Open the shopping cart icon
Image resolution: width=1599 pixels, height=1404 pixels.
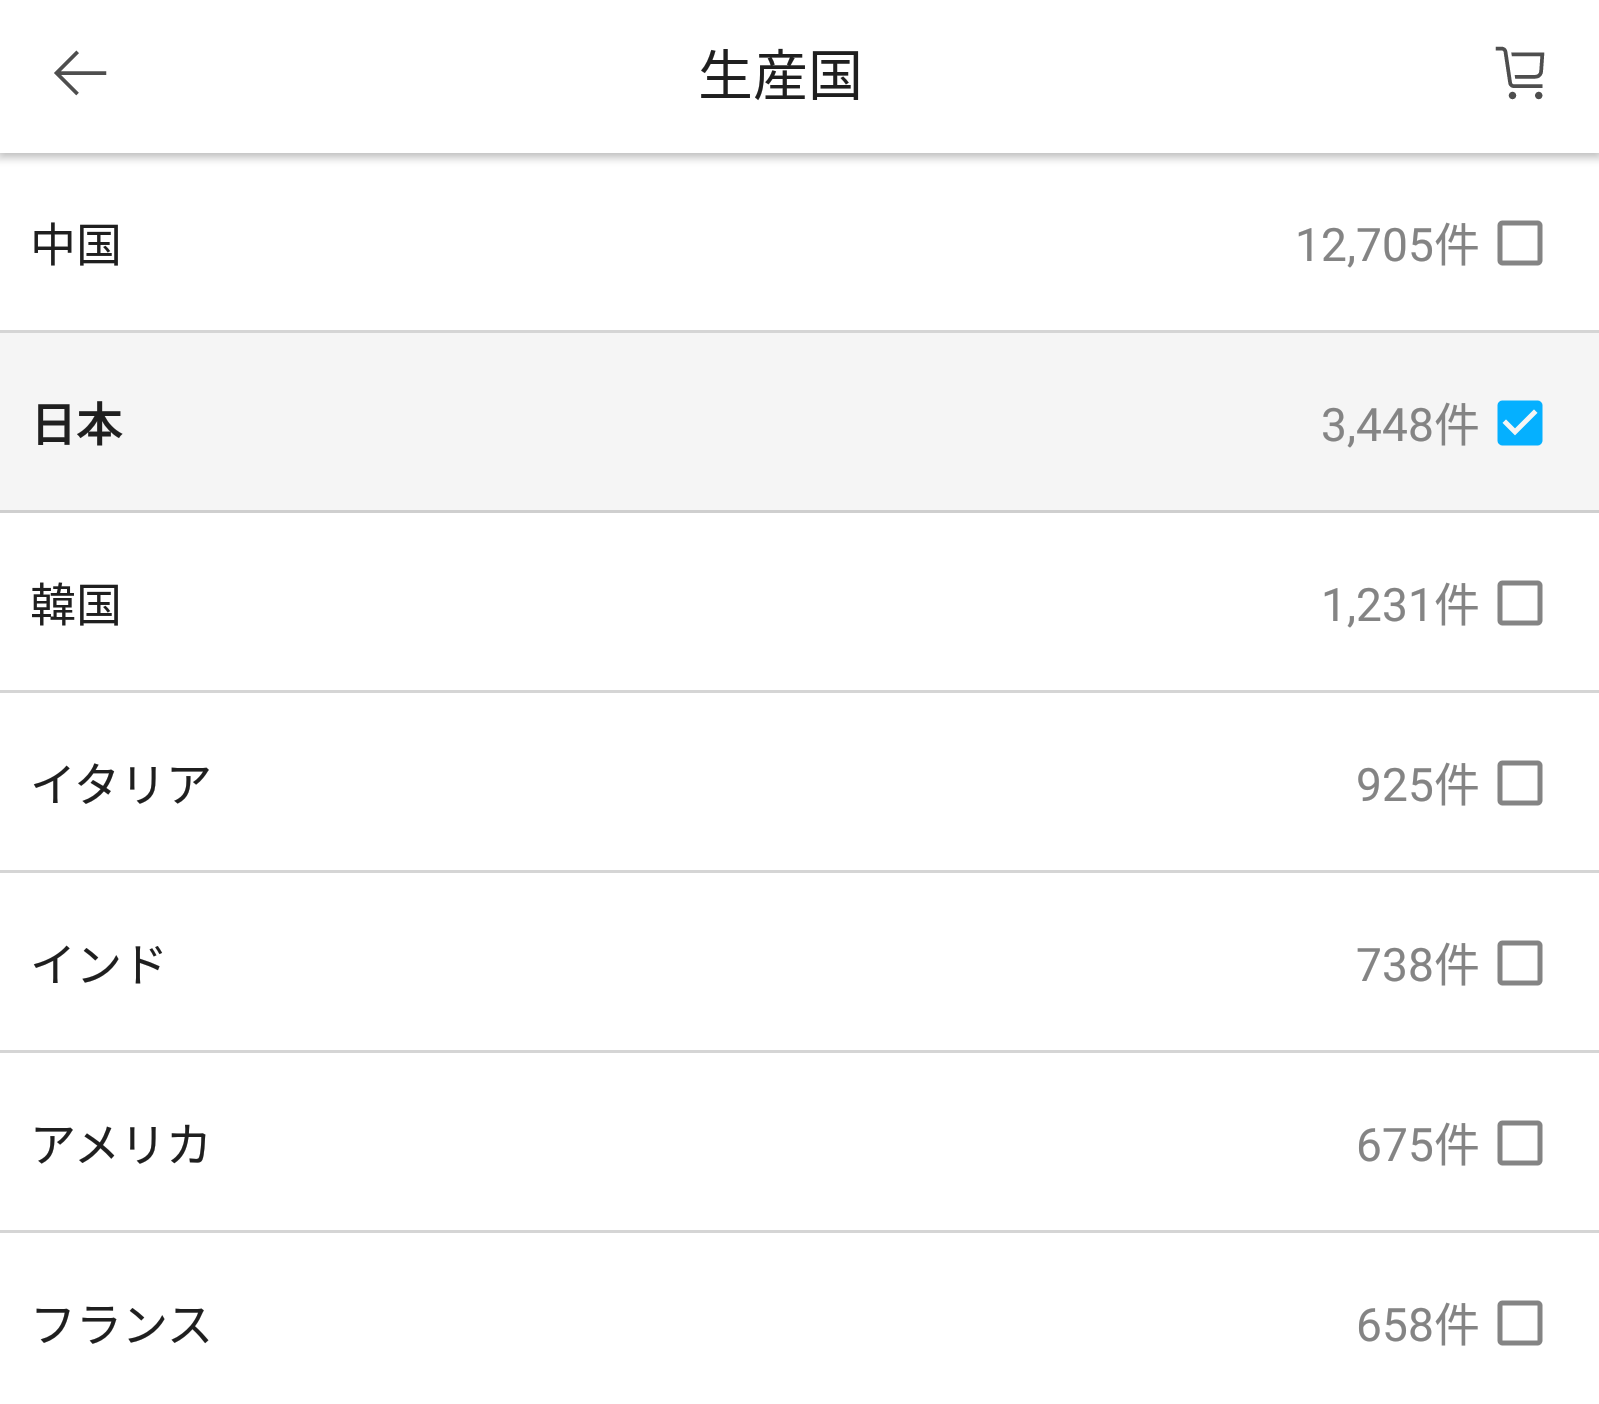point(1519,71)
